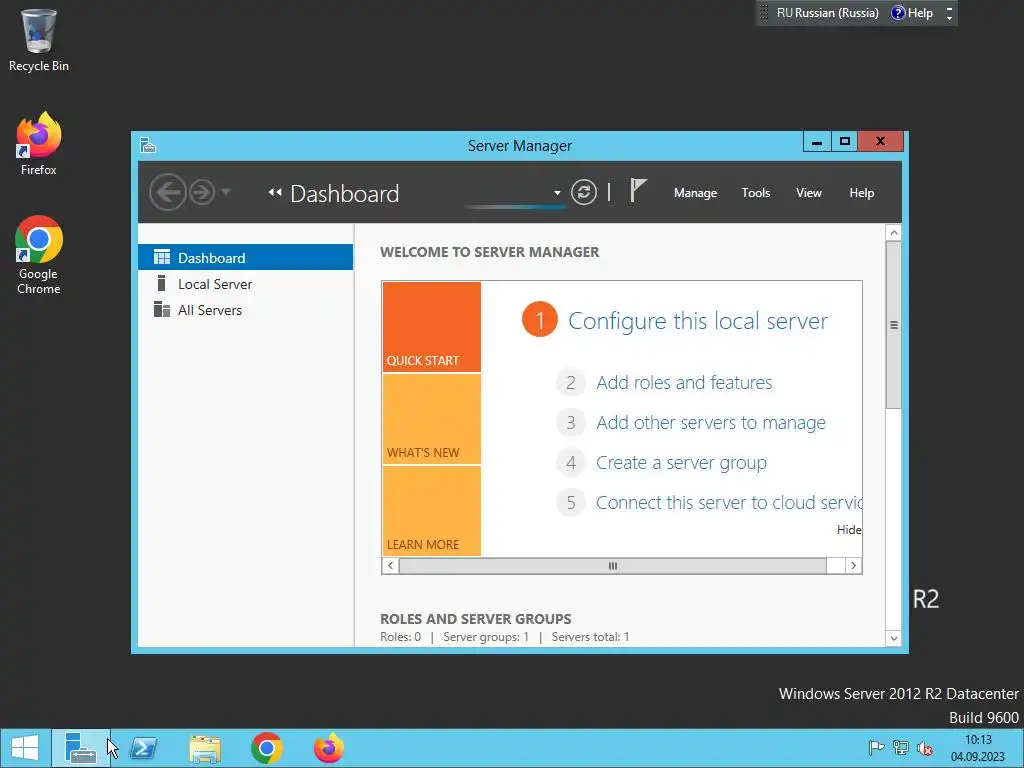Expand the address bar dropdown arrow
Screen dimensions: 1024x768
tap(557, 193)
